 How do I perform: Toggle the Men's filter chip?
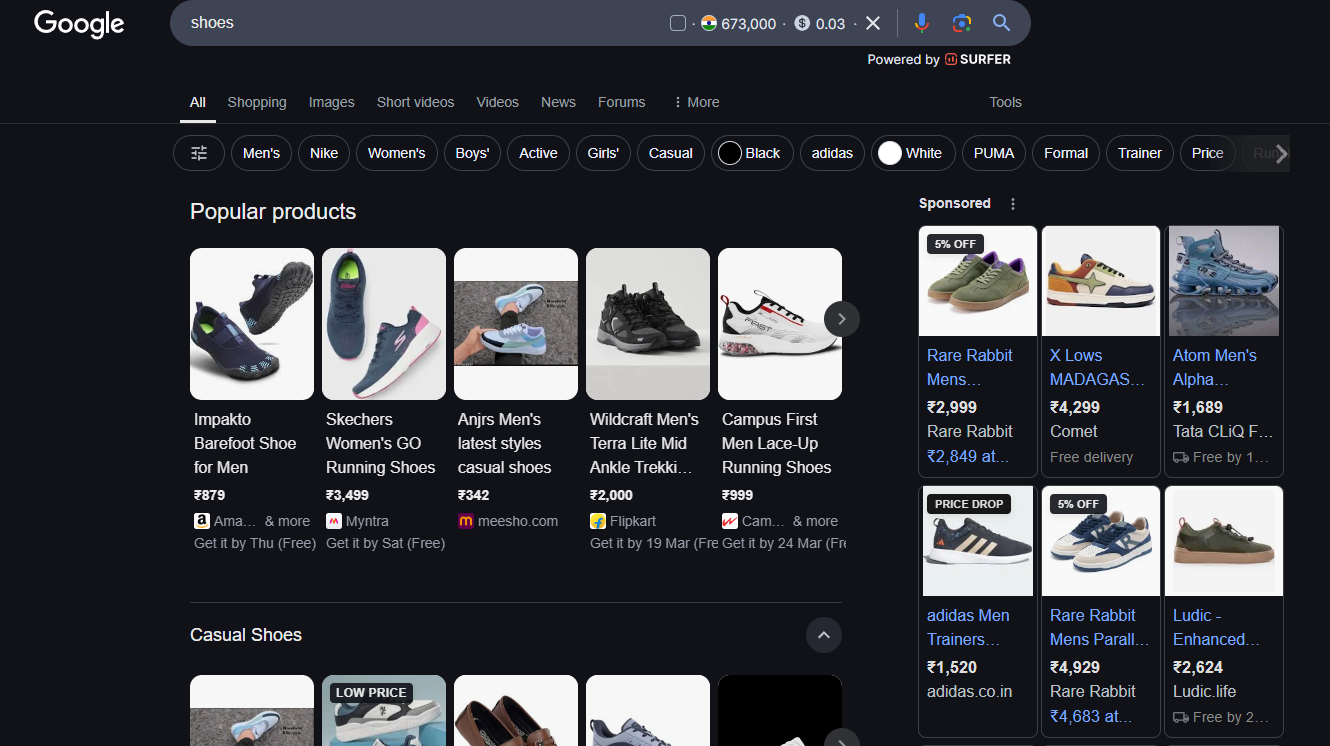coord(261,153)
